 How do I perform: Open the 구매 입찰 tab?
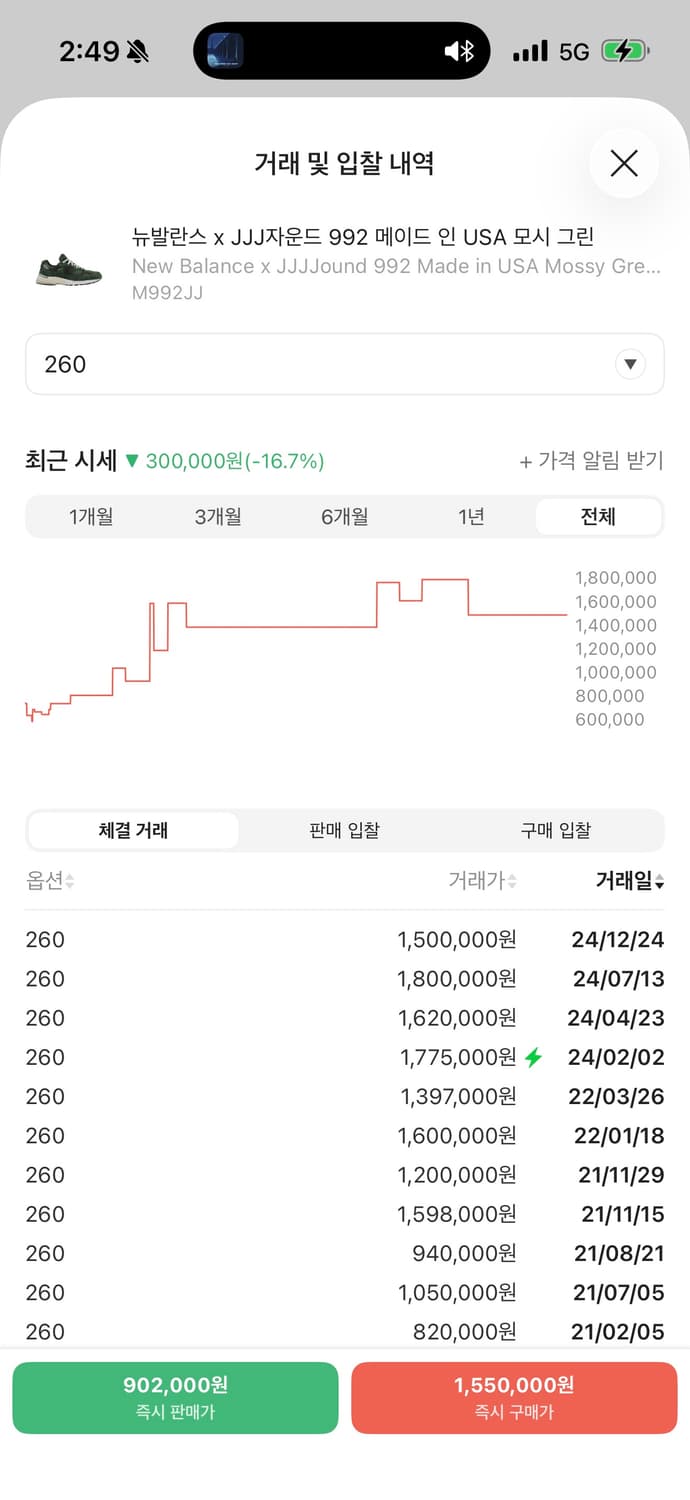coord(556,830)
